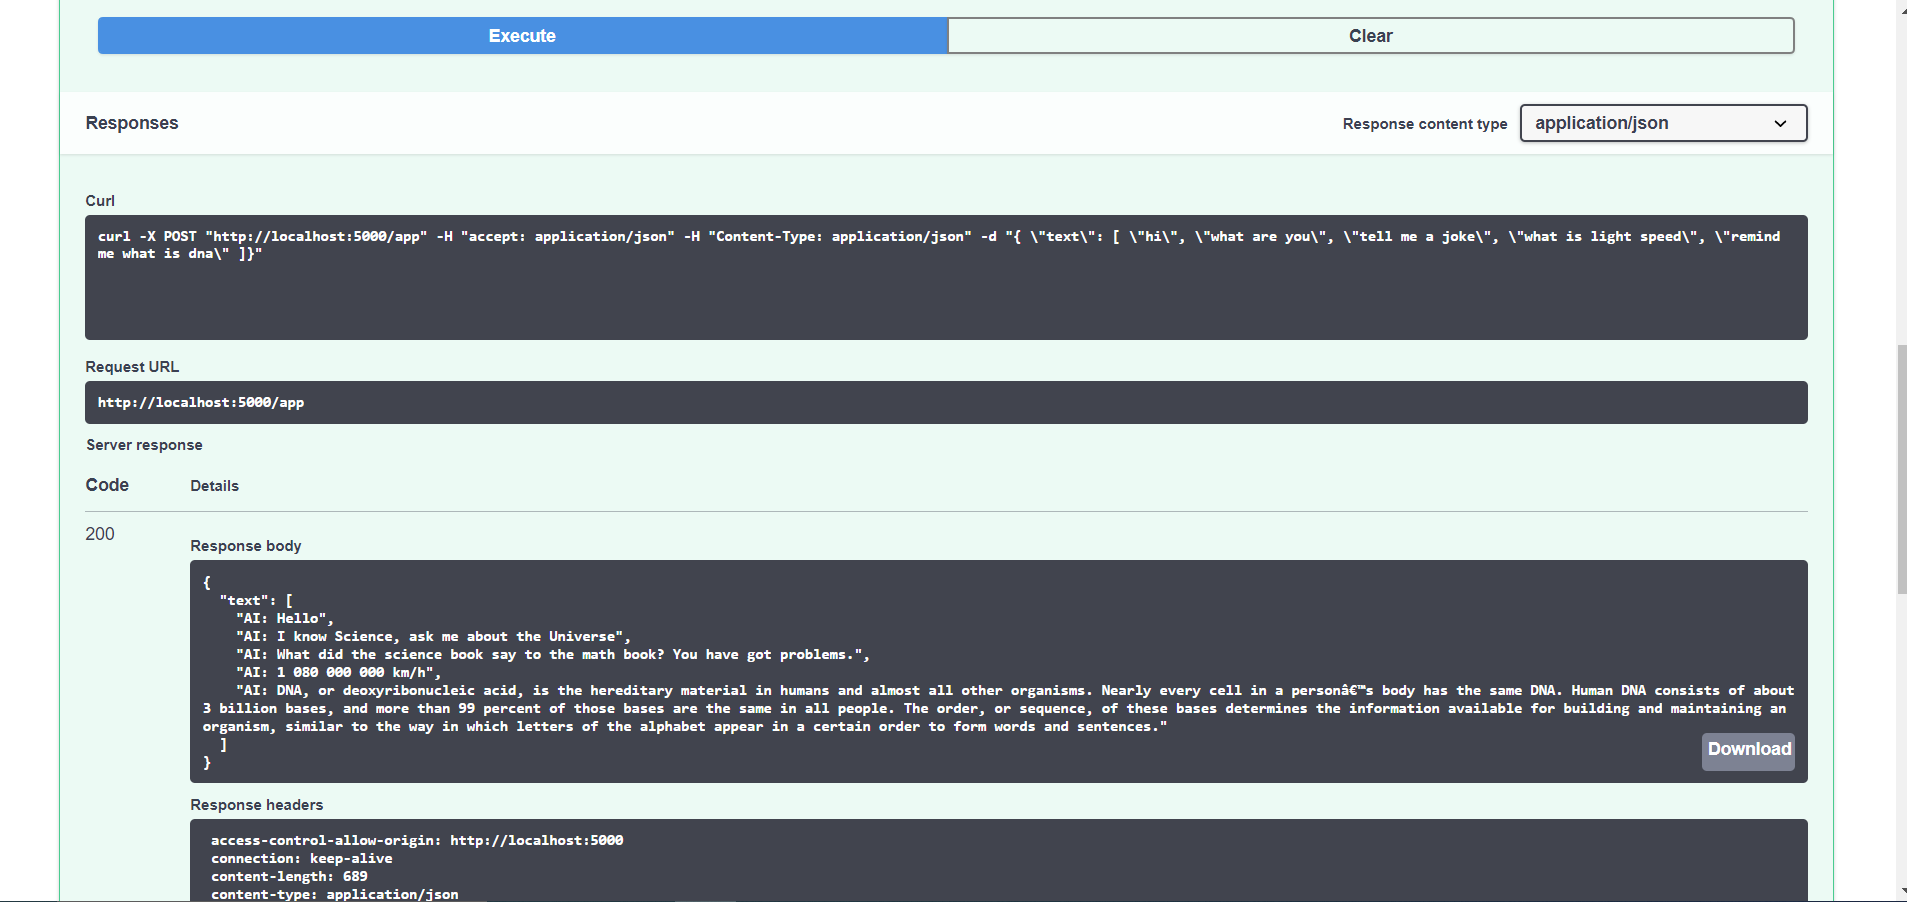The image size is (1907, 902).
Task: Click the Code column heading
Action: 106,485
